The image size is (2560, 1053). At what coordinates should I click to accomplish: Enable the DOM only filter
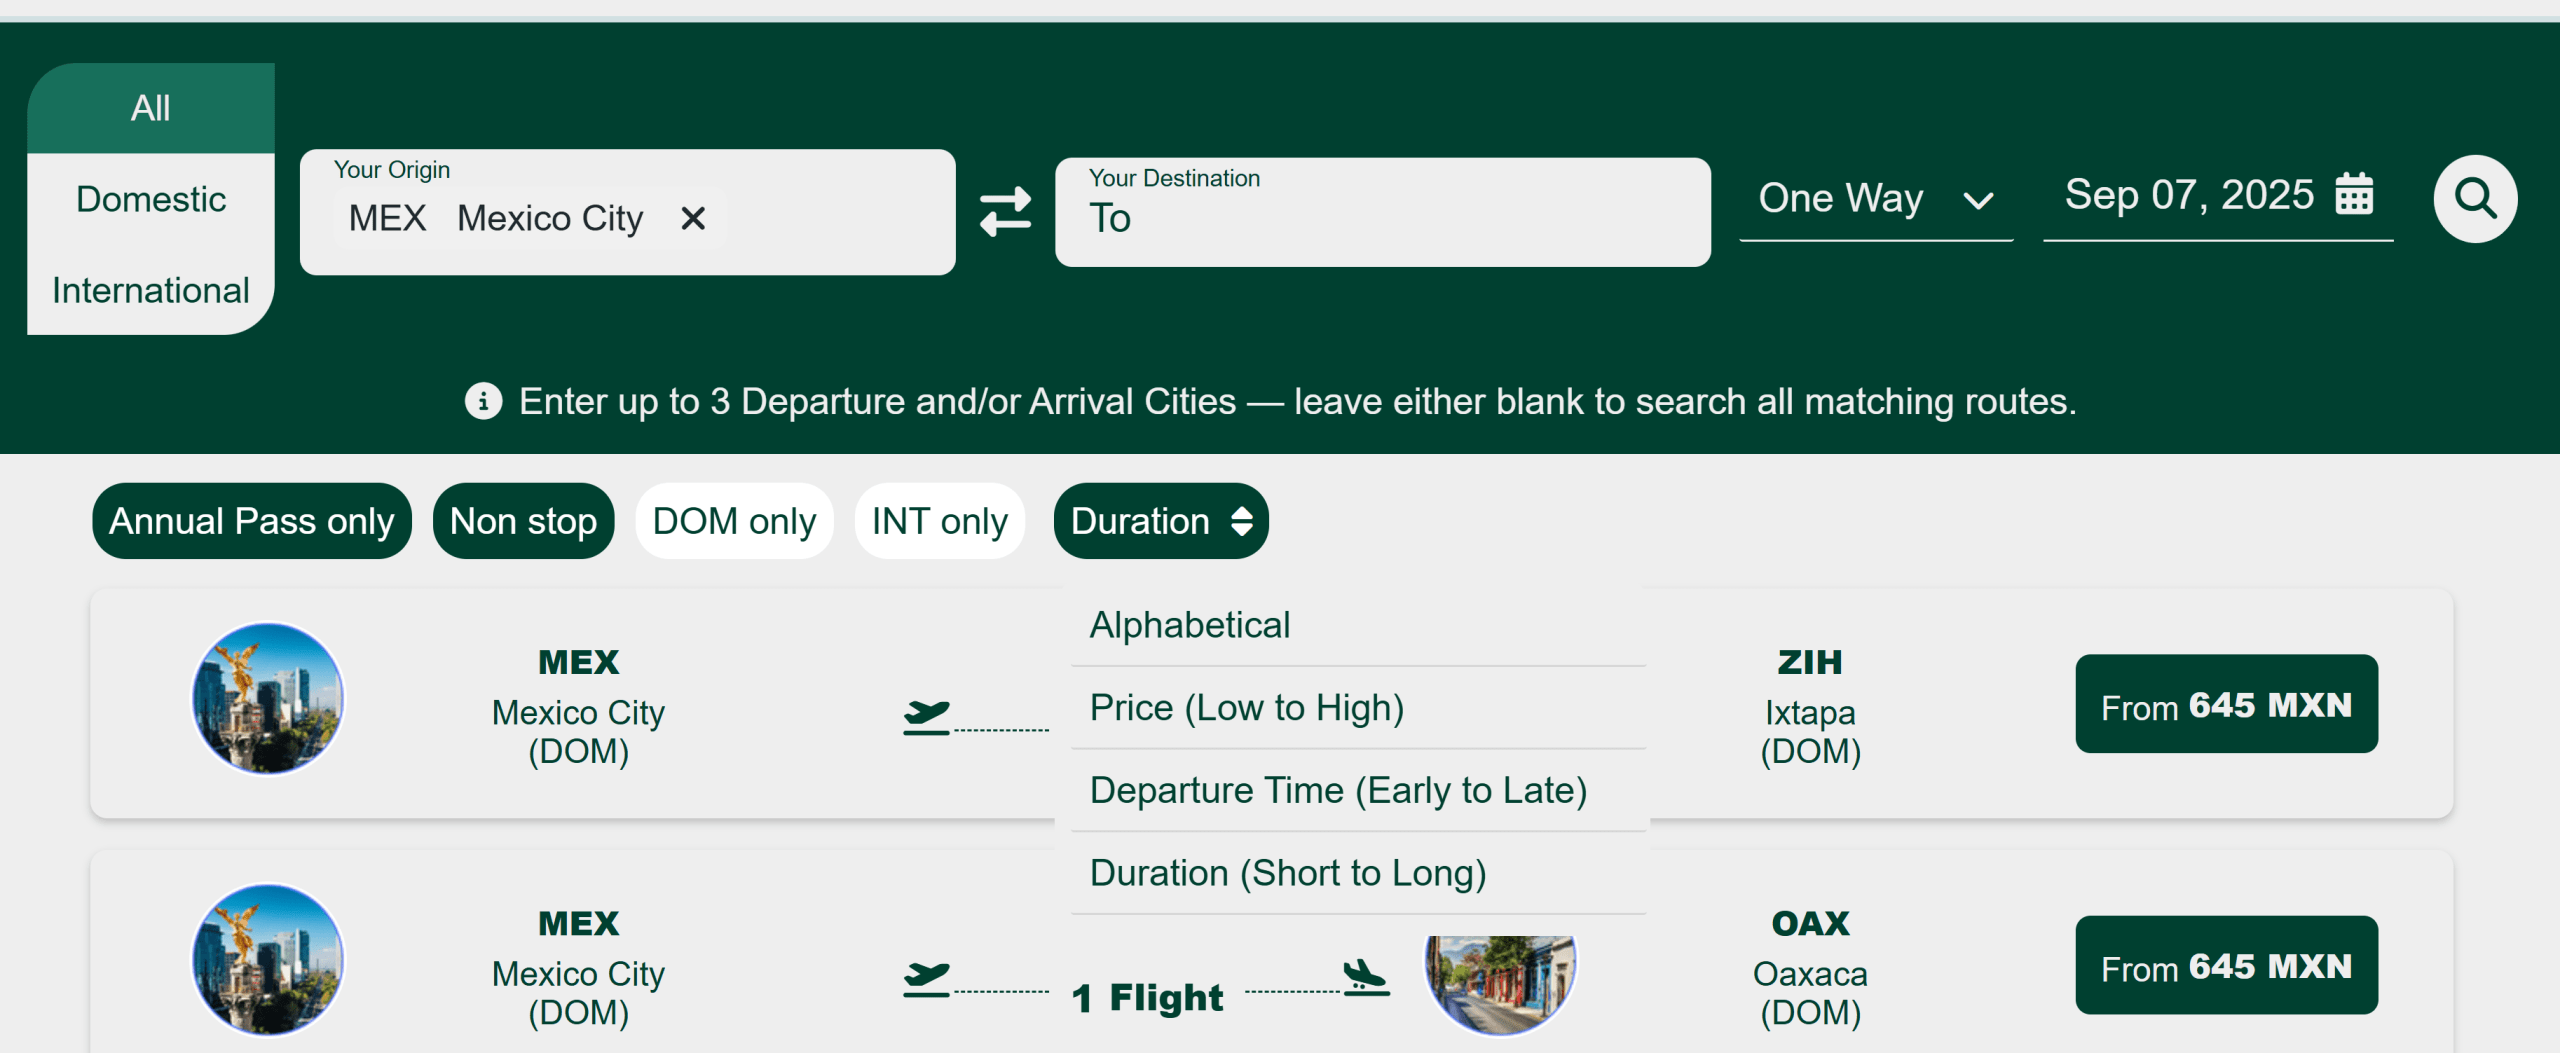734,521
